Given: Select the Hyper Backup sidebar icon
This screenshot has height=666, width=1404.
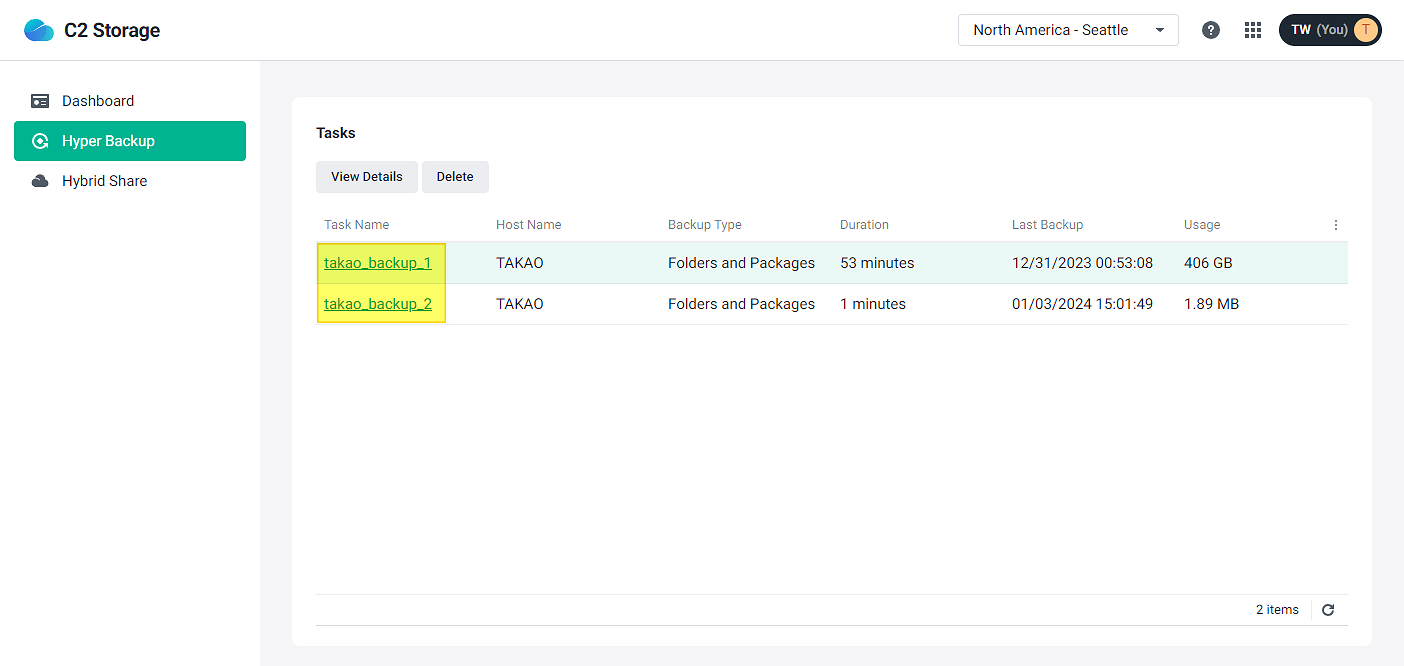Looking at the screenshot, I should pyautogui.click(x=40, y=141).
